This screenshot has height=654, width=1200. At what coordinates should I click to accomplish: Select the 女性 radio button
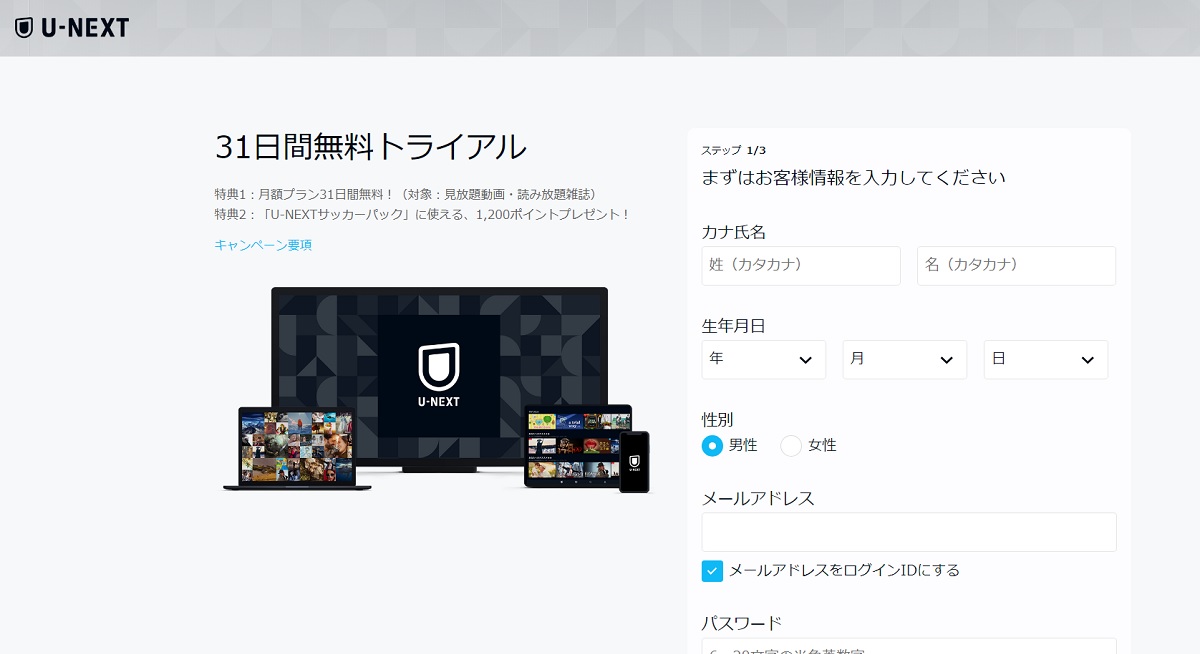coord(791,446)
